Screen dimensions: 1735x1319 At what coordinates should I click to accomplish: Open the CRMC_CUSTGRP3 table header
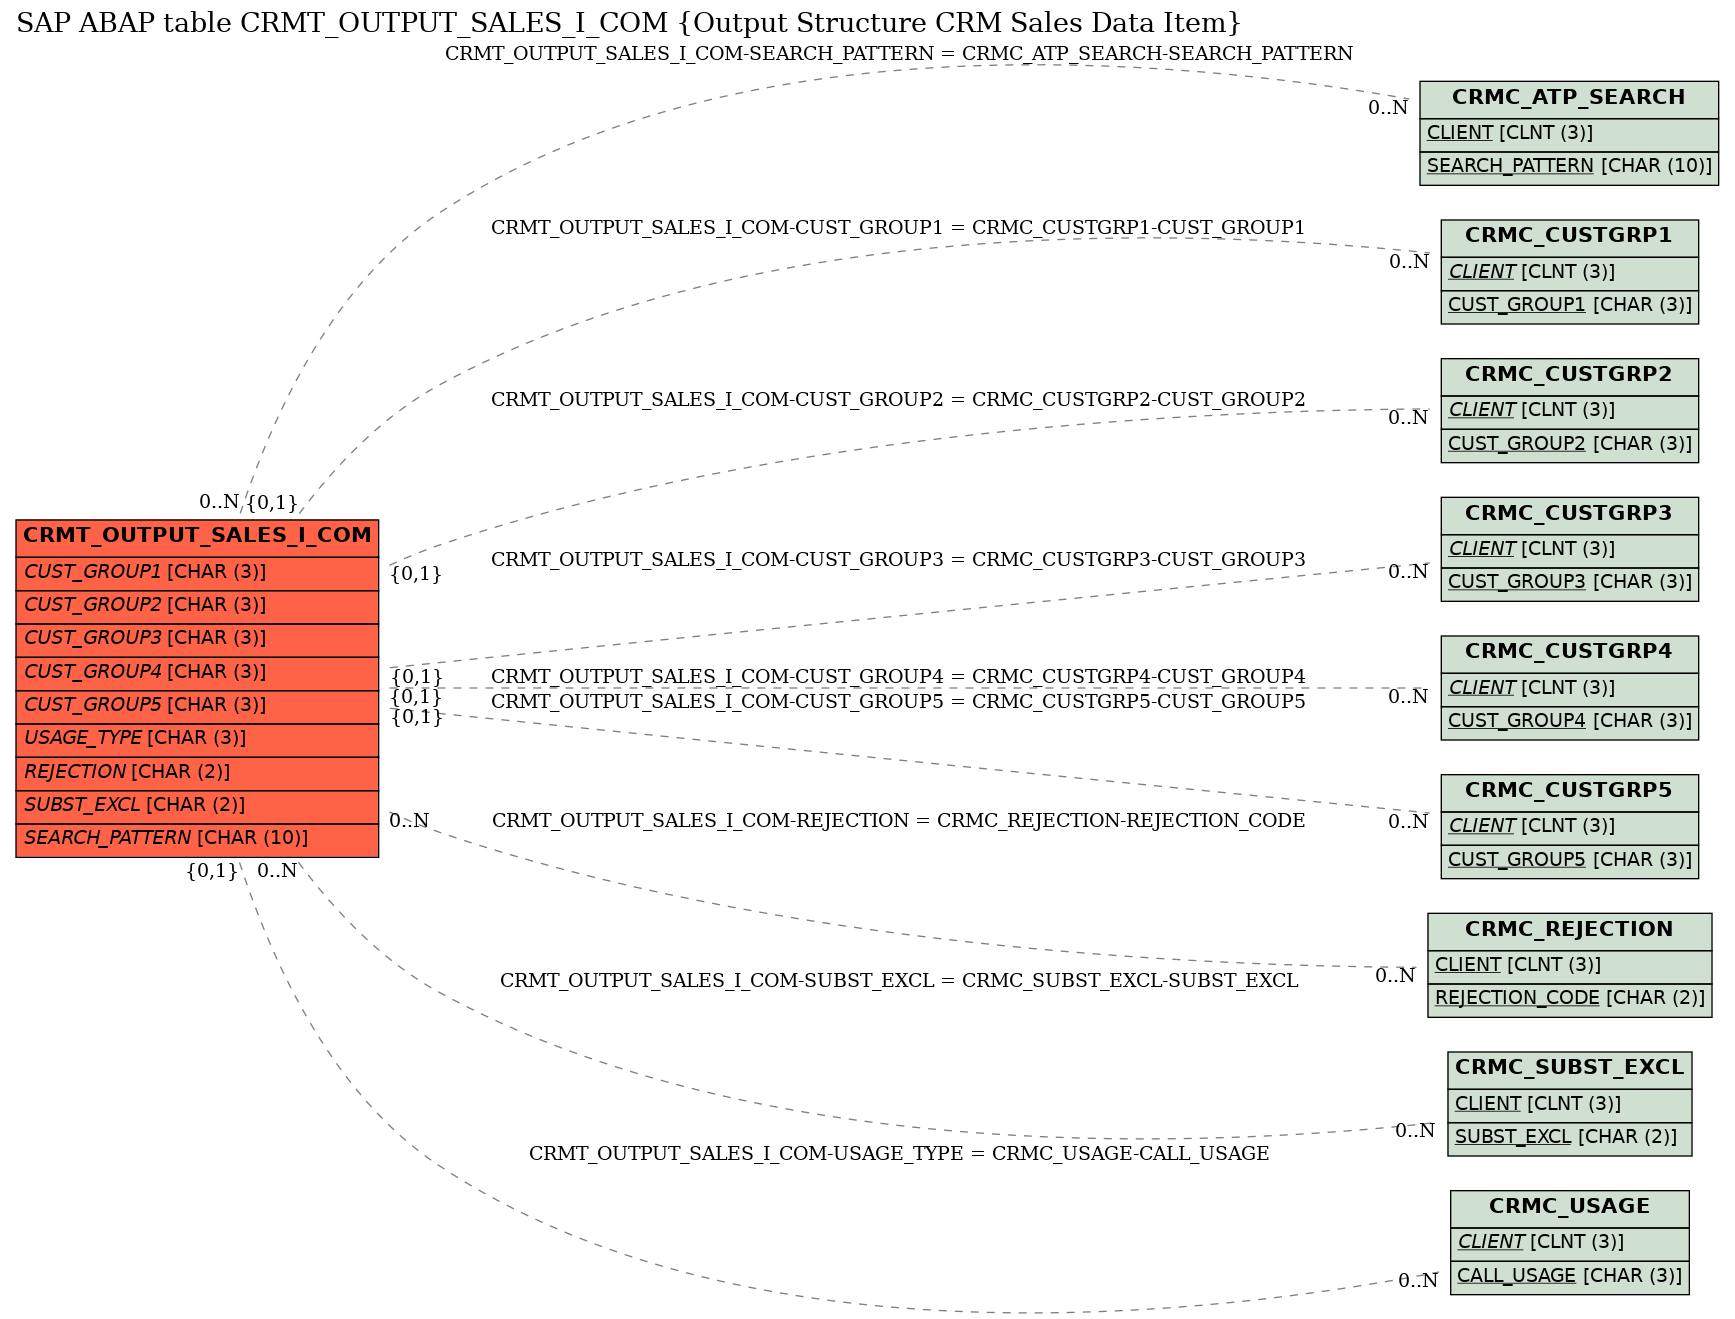point(1569,515)
